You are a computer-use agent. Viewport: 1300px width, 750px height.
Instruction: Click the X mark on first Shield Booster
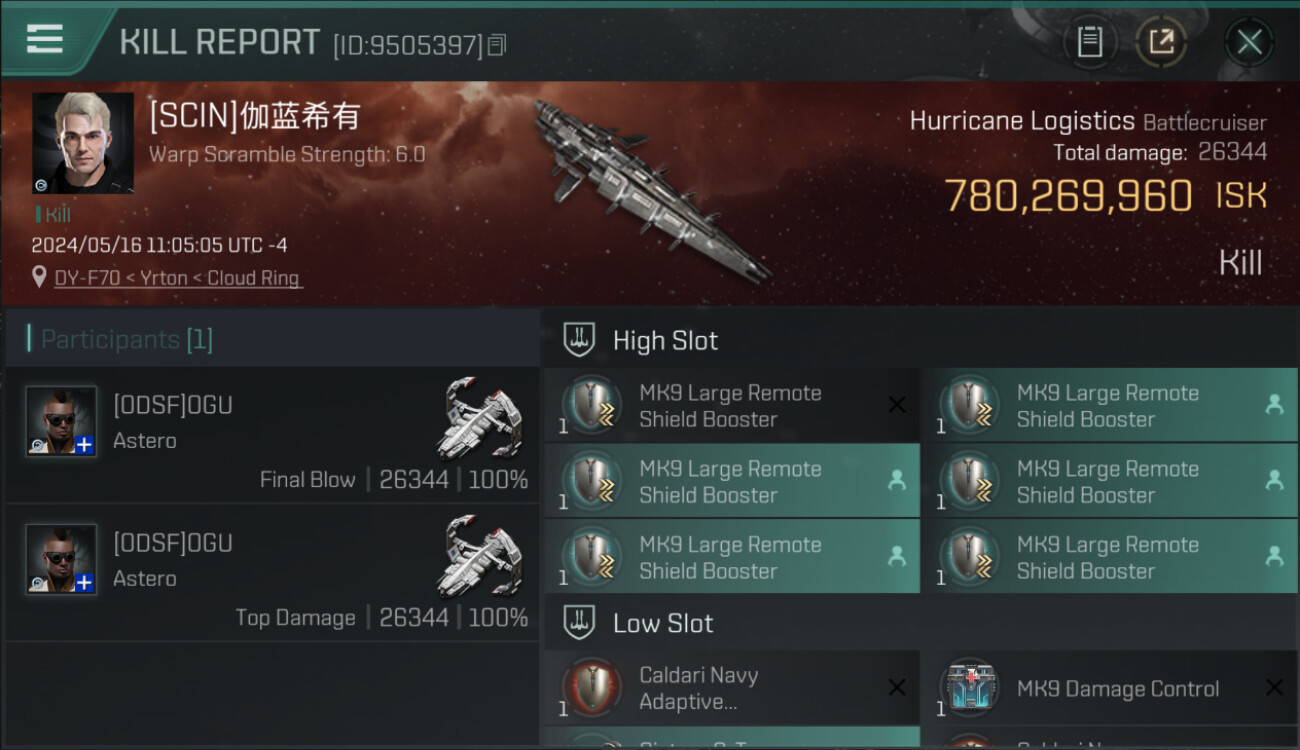click(x=897, y=405)
